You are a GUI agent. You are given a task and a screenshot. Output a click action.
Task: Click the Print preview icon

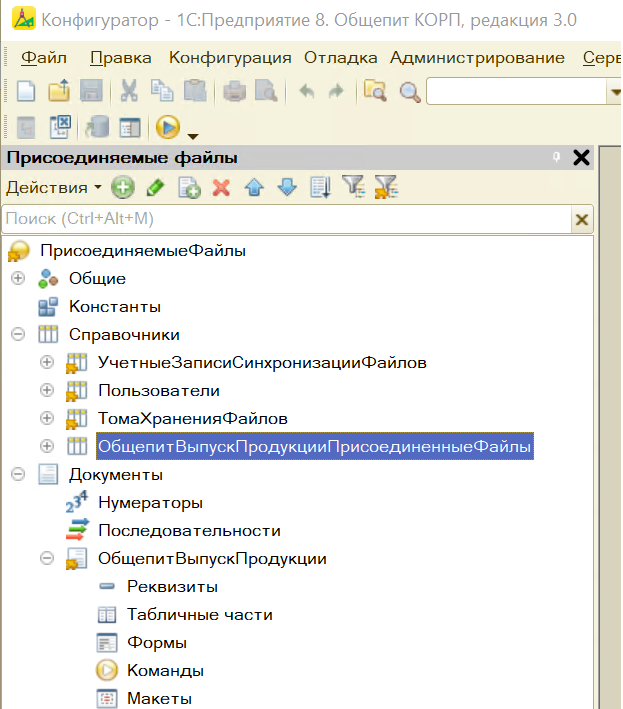pos(266,91)
